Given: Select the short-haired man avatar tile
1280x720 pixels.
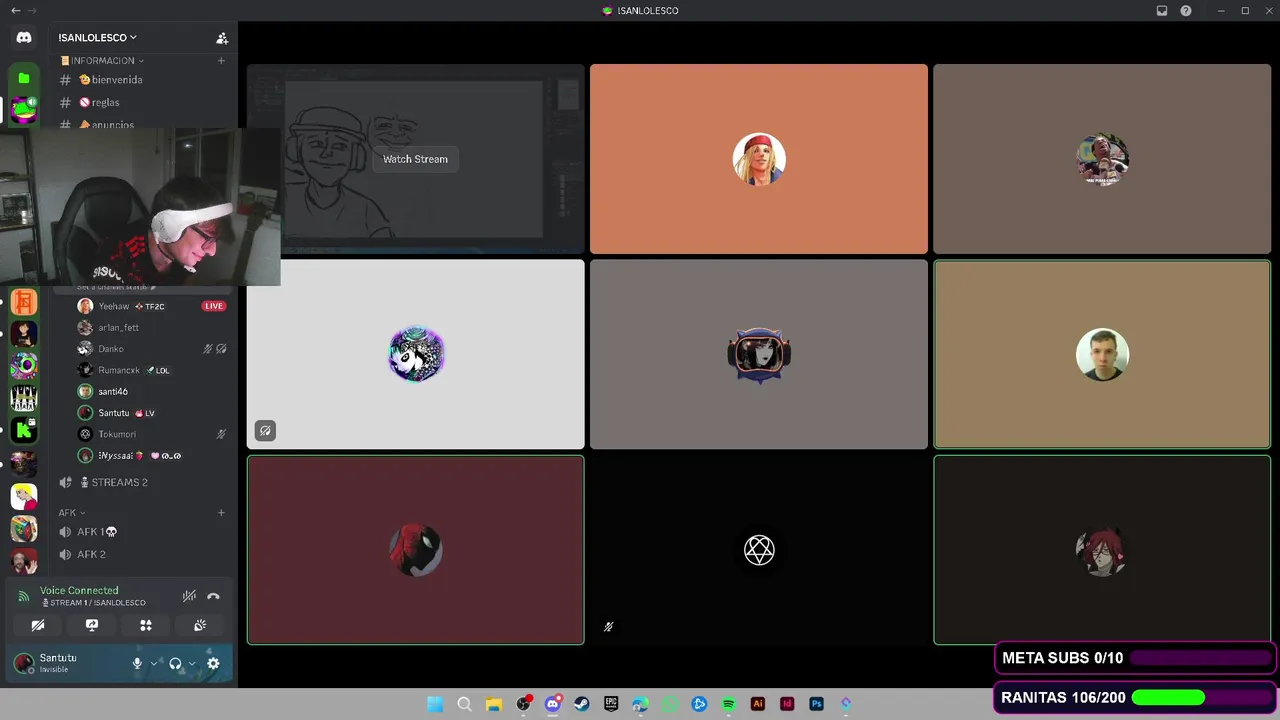Looking at the screenshot, I should [x=1102, y=354].
